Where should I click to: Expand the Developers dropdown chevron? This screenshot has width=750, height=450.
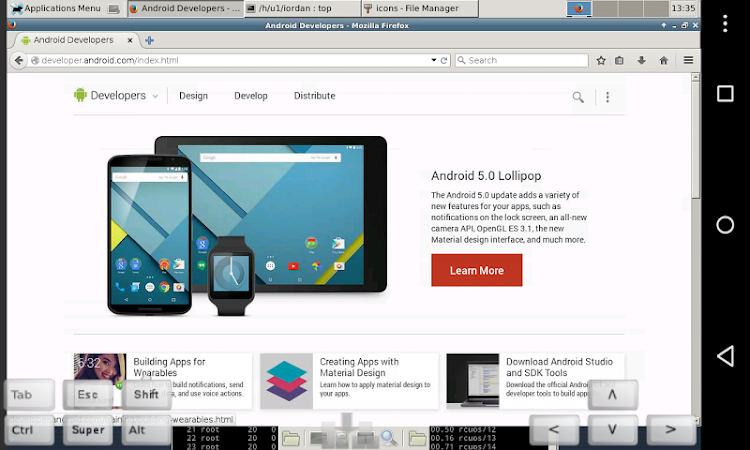point(155,96)
